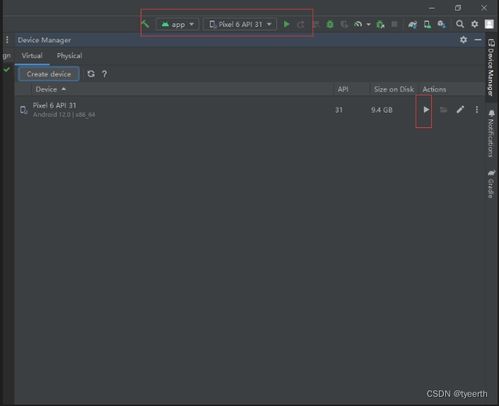Open IDE settings gear in top toolbar

click(x=475, y=24)
